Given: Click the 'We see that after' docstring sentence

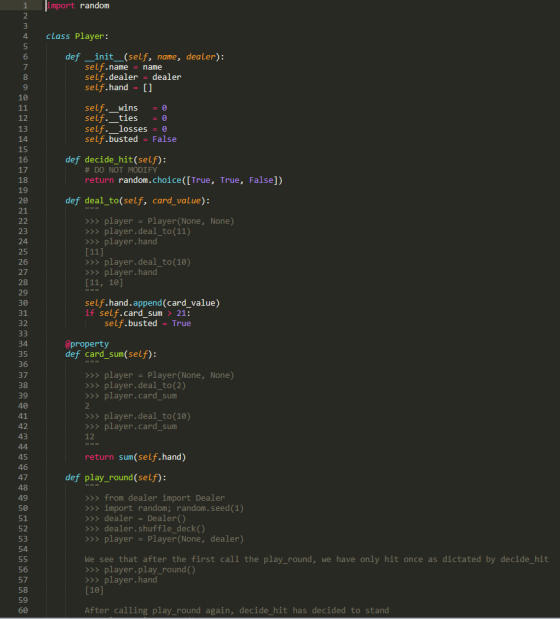Looking at the screenshot, I should click(317, 559).
